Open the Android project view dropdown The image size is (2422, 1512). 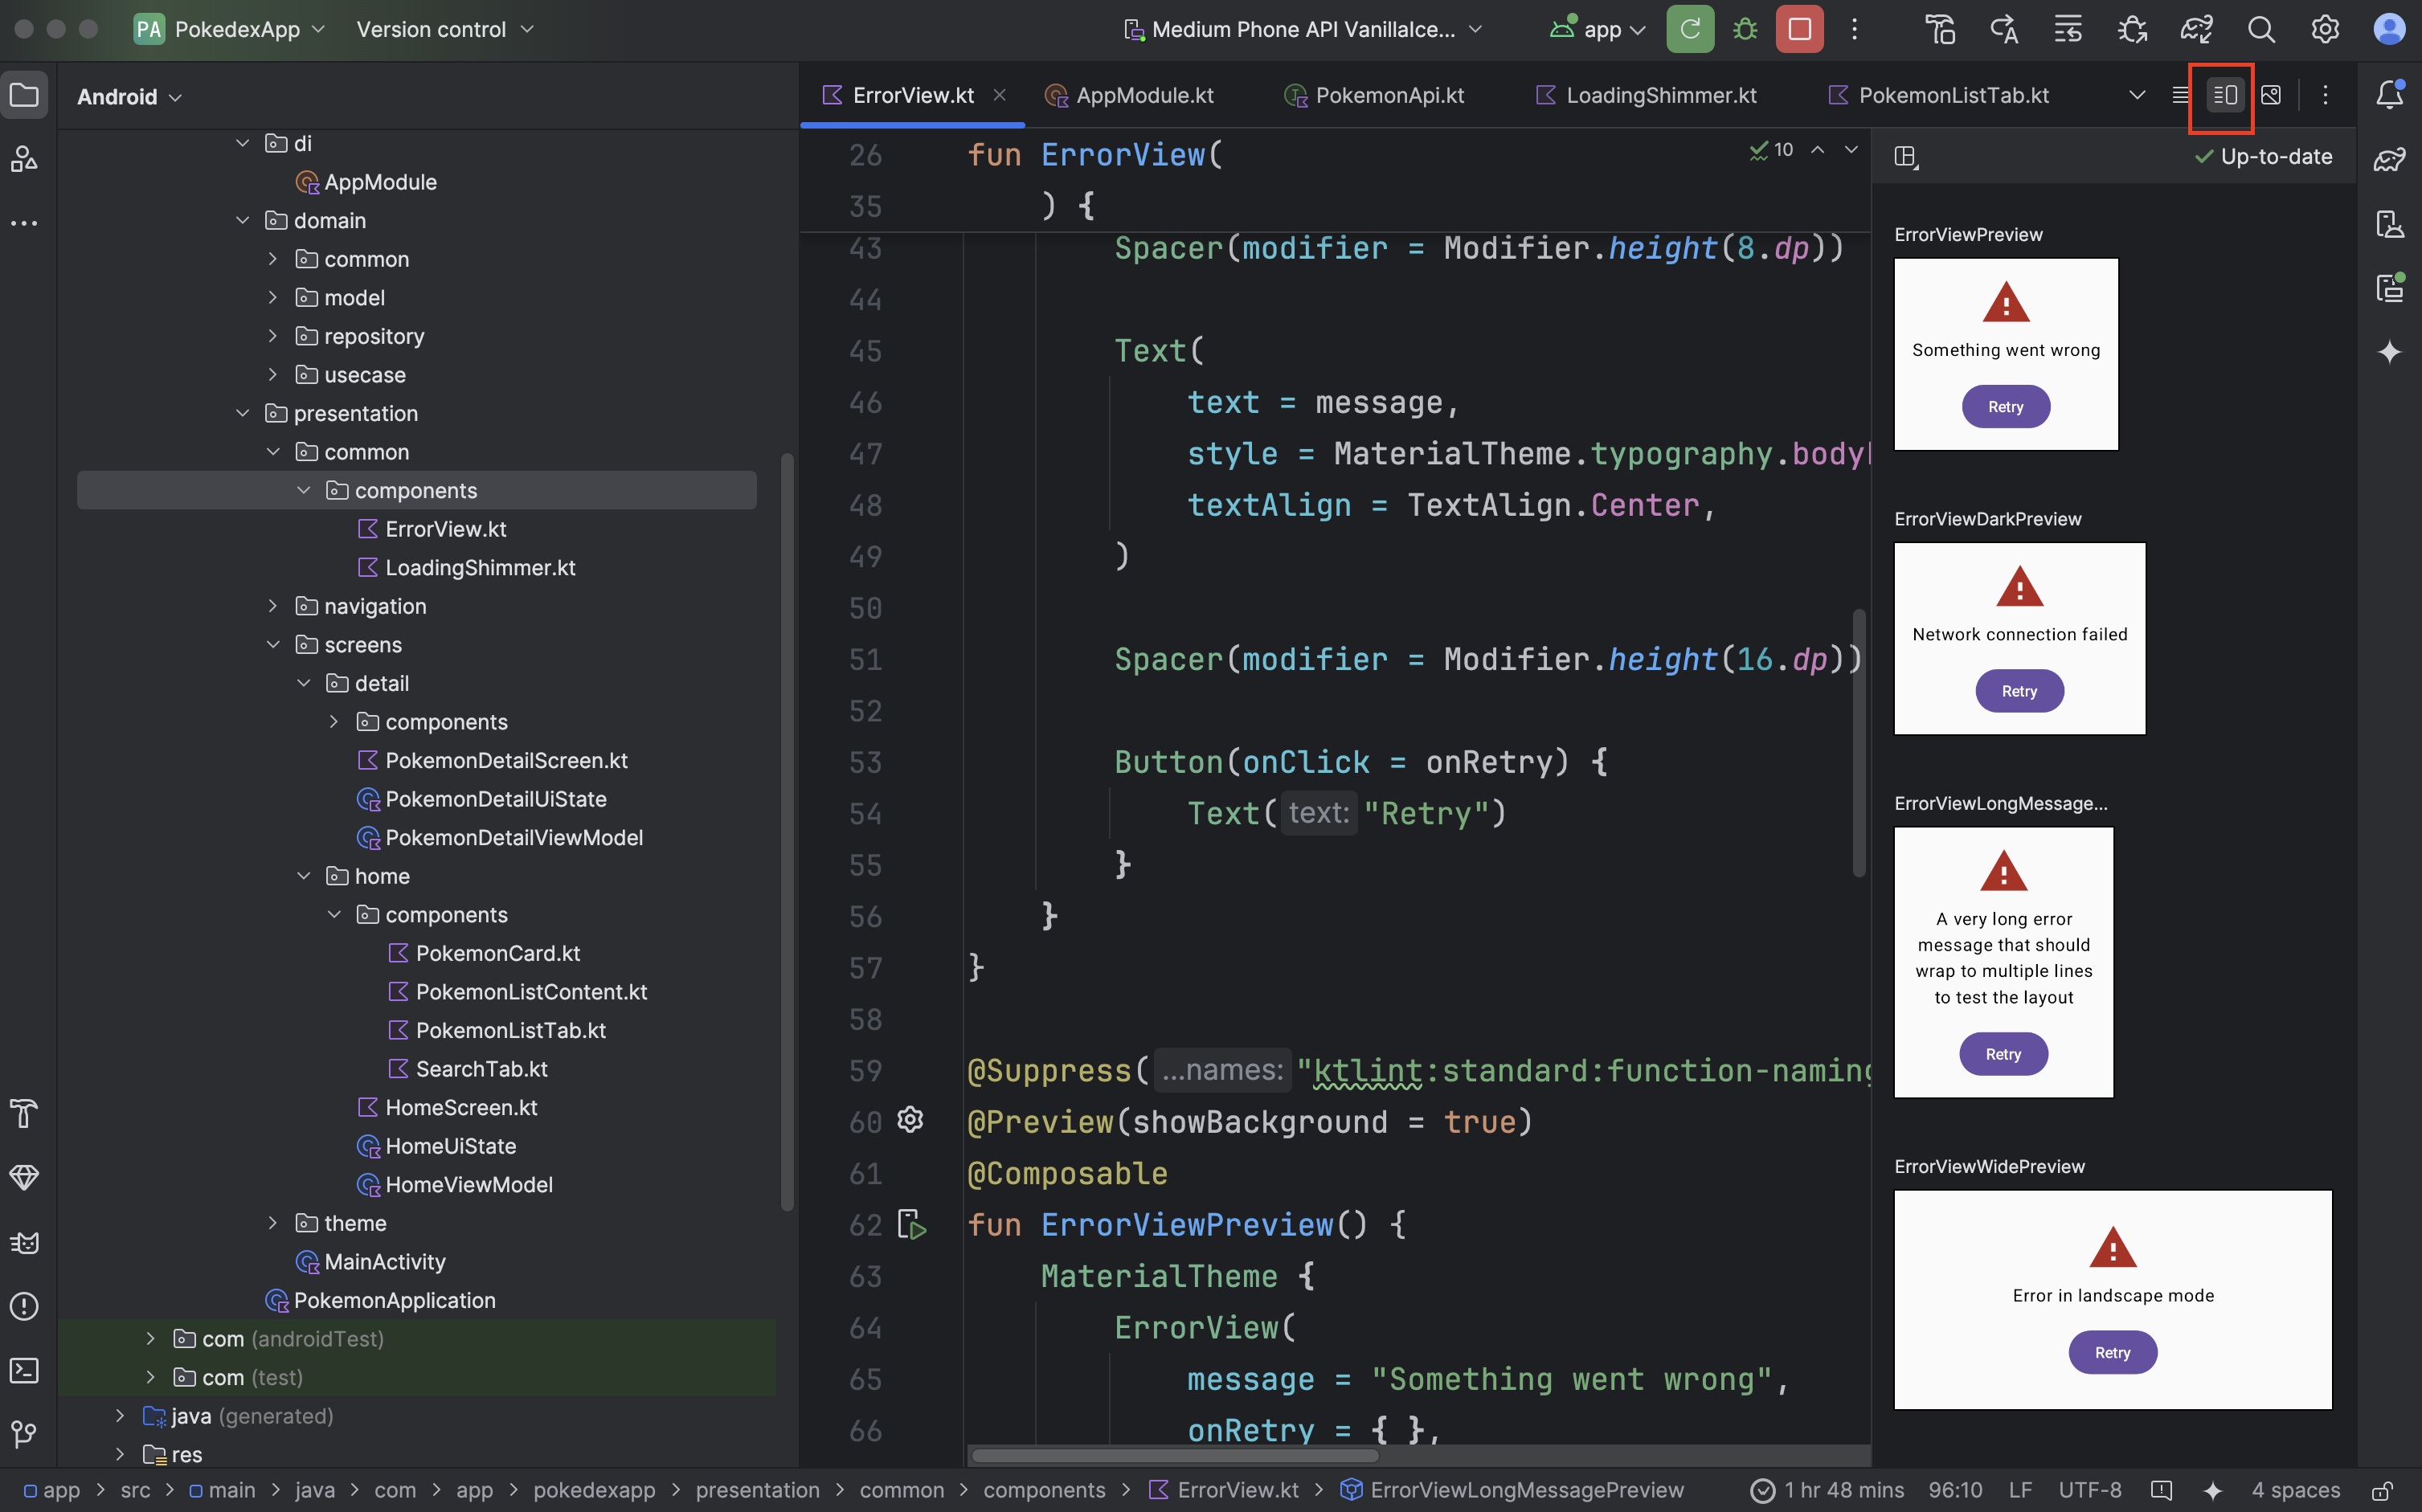(x=129, y=97)
